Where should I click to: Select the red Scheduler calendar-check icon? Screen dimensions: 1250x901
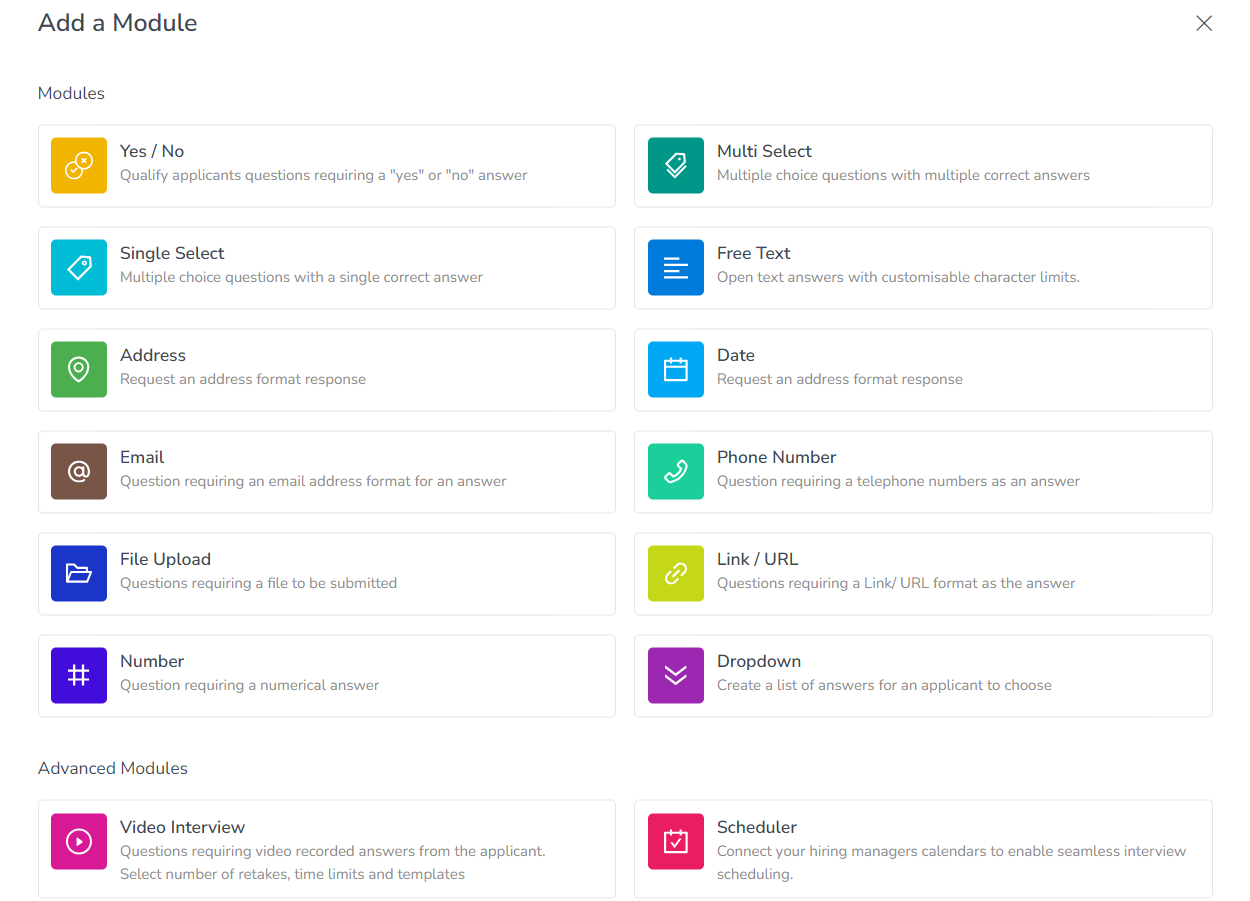click(676, 842)
